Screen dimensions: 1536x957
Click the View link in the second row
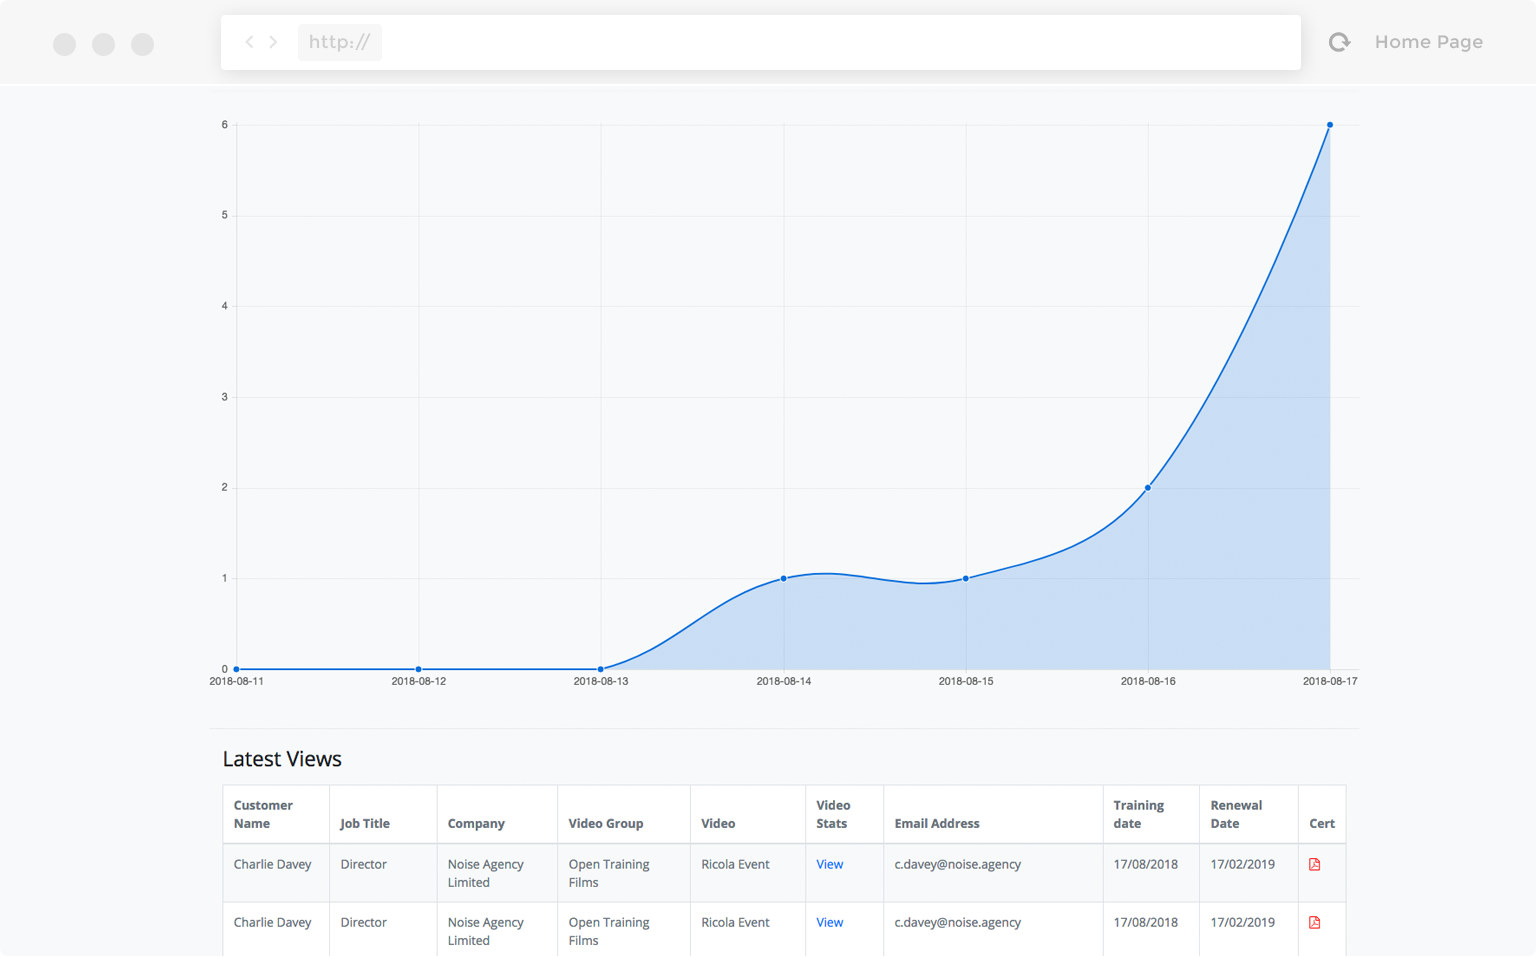click(x=829, y=922)
